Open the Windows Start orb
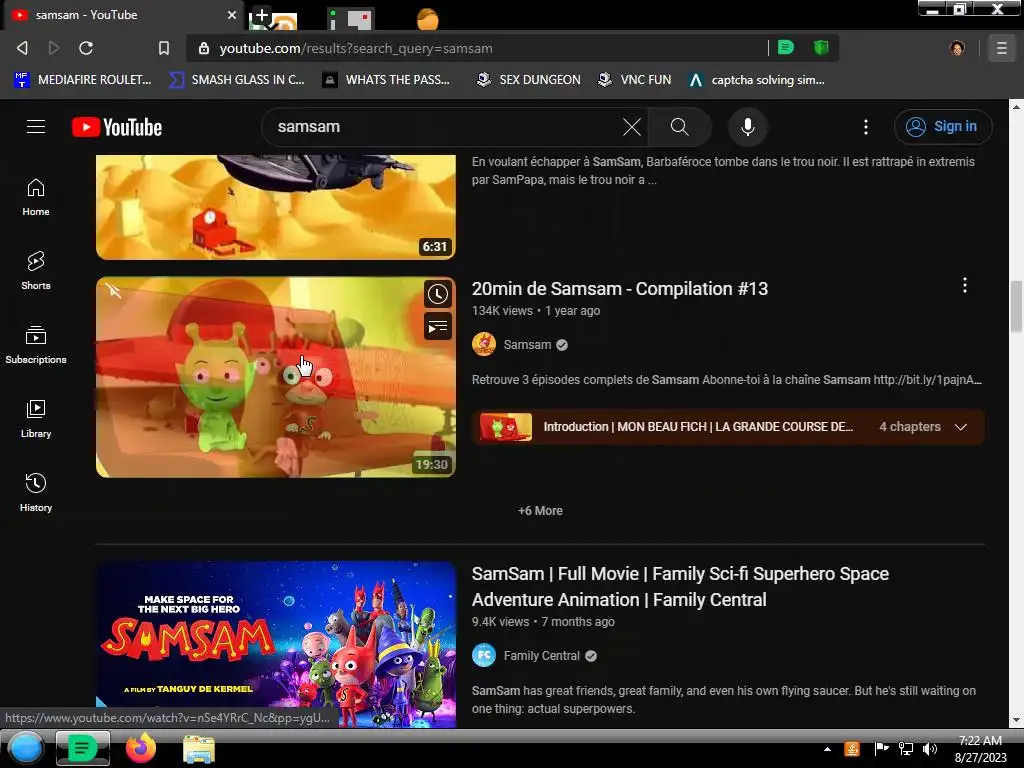The height and width of the screenshot is (768, 1024). [x=25, y=748]
